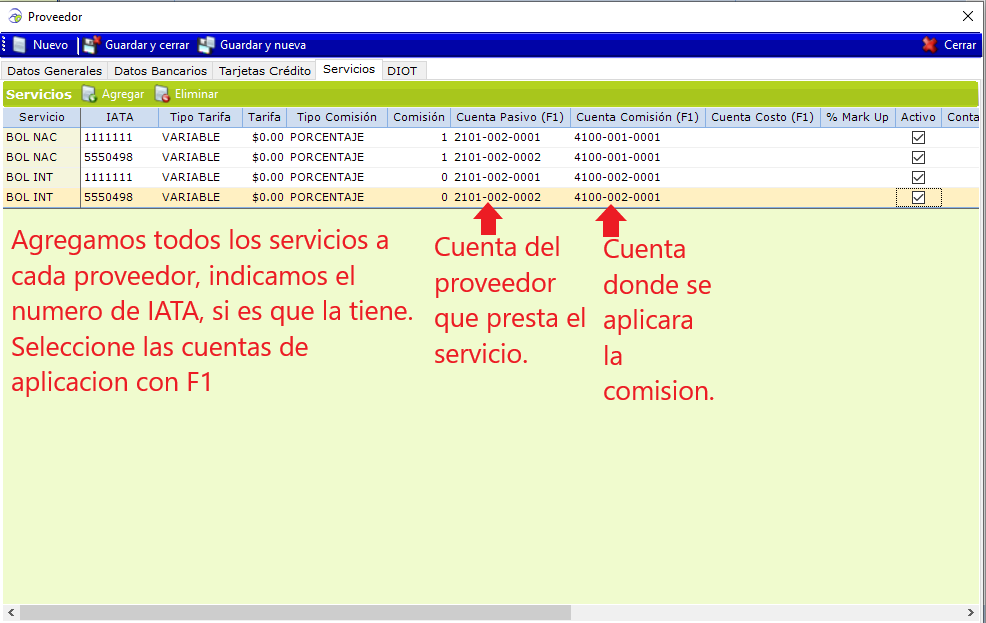The height and width of the screenshot is (623, 986).
Task: Click the Guardar y nueva disk icon
Action: coord(207,45)
